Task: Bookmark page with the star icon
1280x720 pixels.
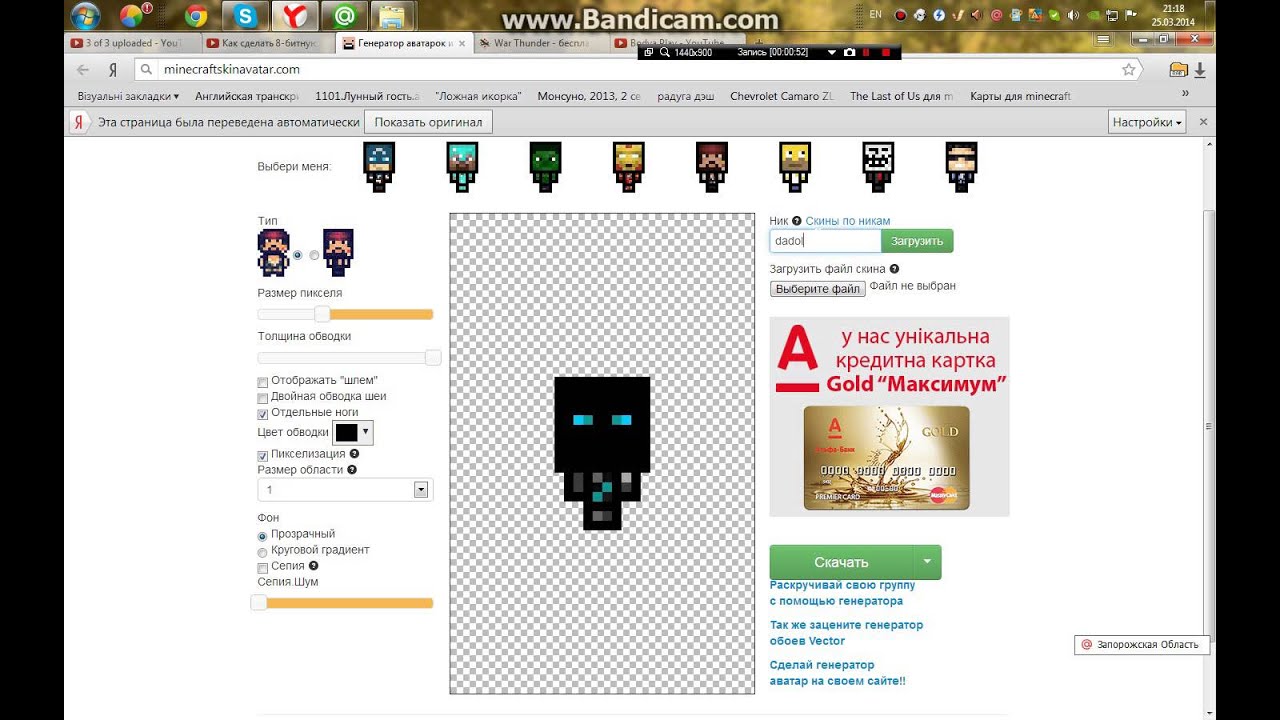Action: (x=1129, y=70)
